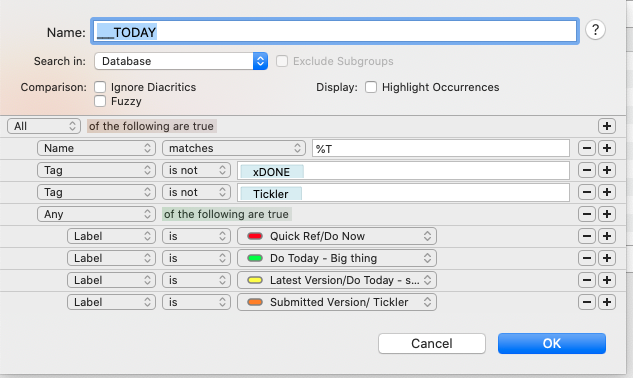633x378 pixels.
Task: Remove the Tag is not Tickler row
Action: (x=587, y=192)
